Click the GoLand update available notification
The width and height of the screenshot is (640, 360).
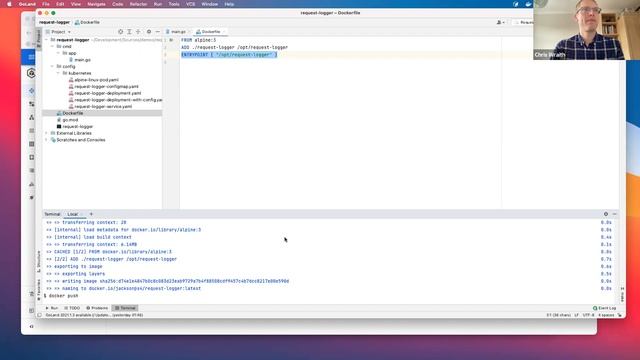(x=94, y=315)
